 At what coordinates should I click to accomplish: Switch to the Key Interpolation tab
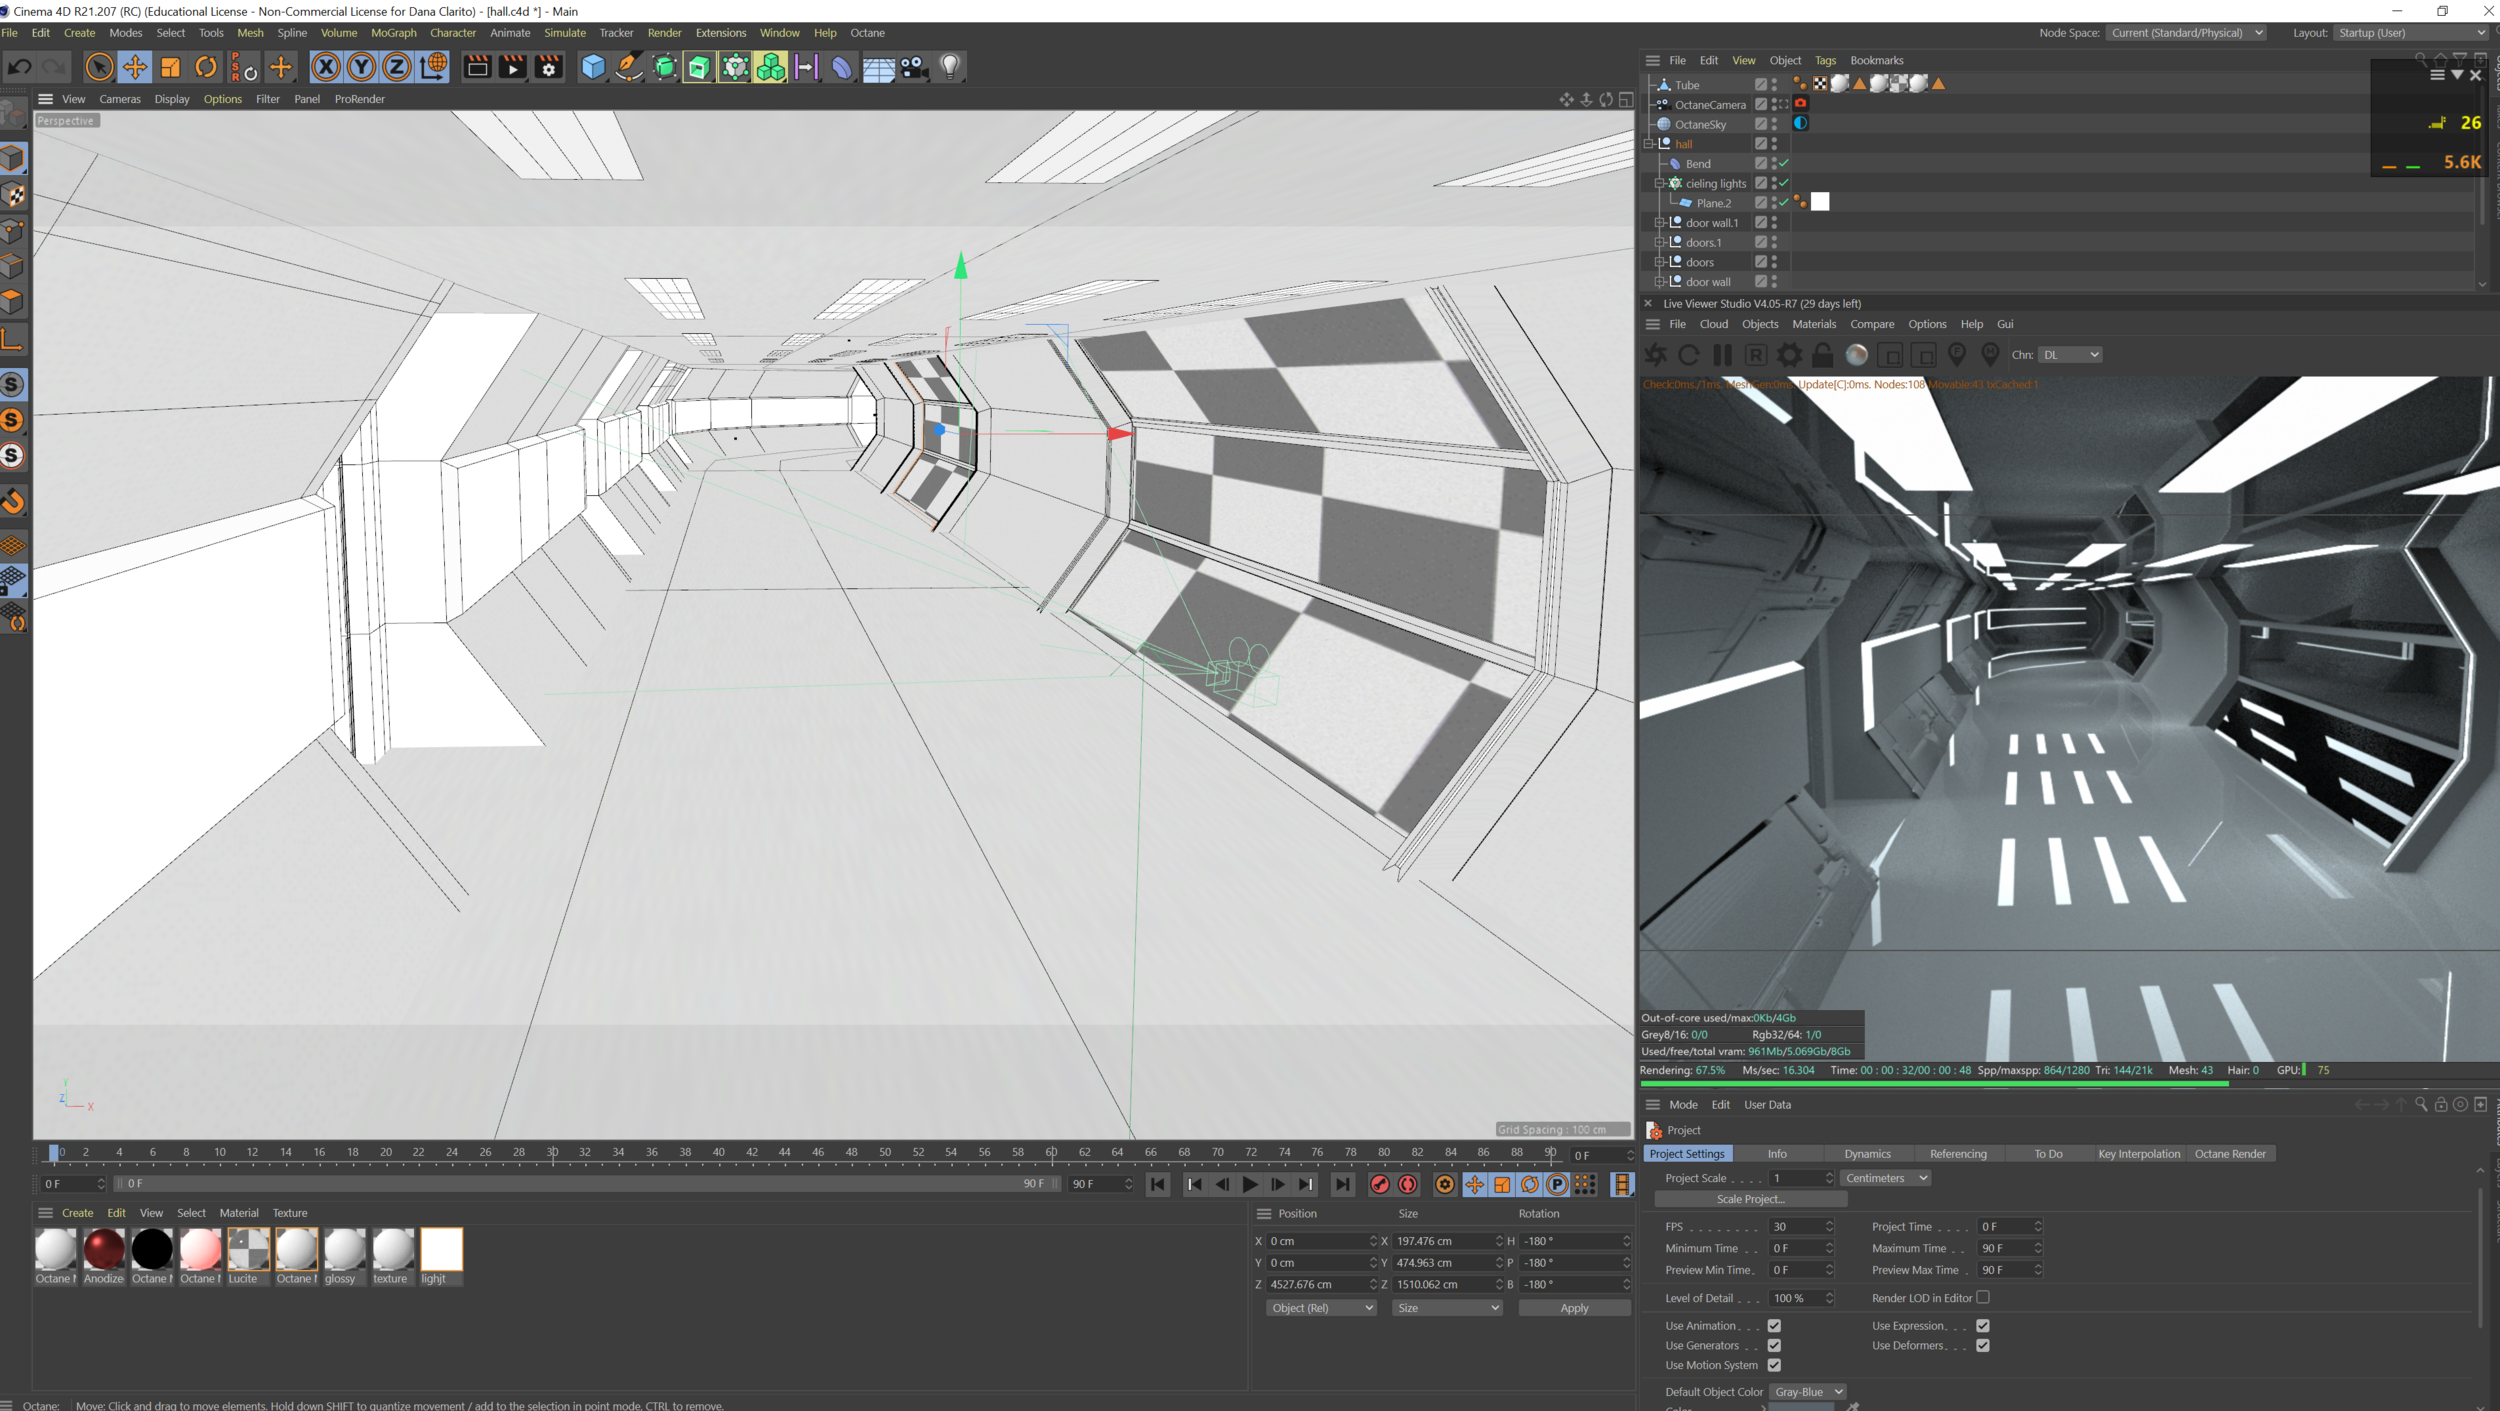[x=2139, y=1153]
